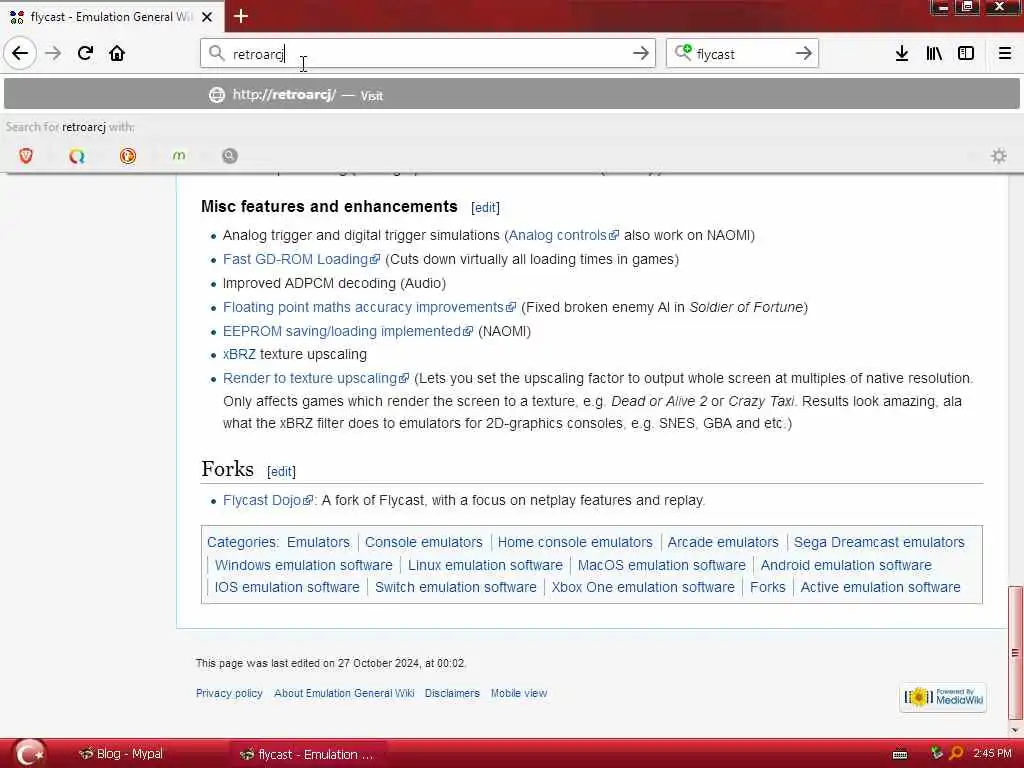This screenshot has width=1024, height=768.
Task: Open the Forks category link
Action: click(x=767, y=587)
